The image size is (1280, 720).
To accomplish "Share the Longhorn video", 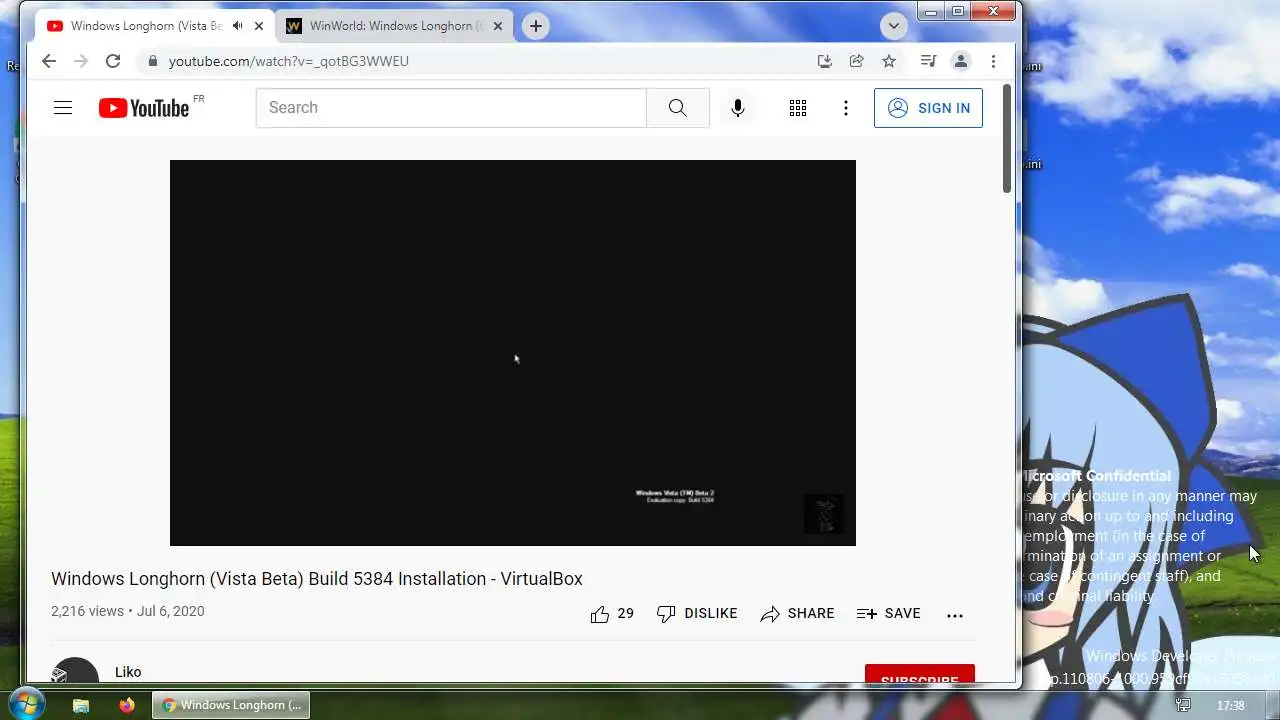I will 797,614.
